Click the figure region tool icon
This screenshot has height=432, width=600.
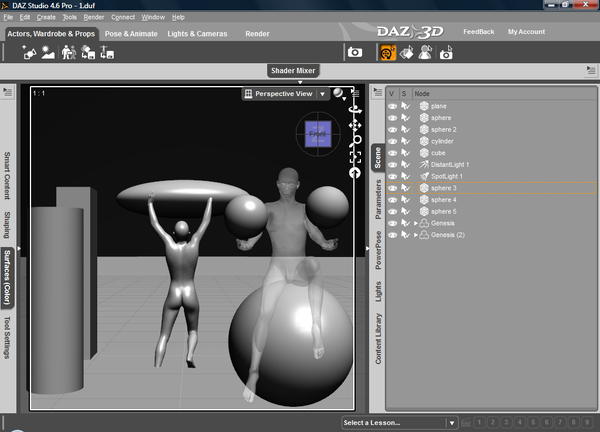(x=426, y=53)
